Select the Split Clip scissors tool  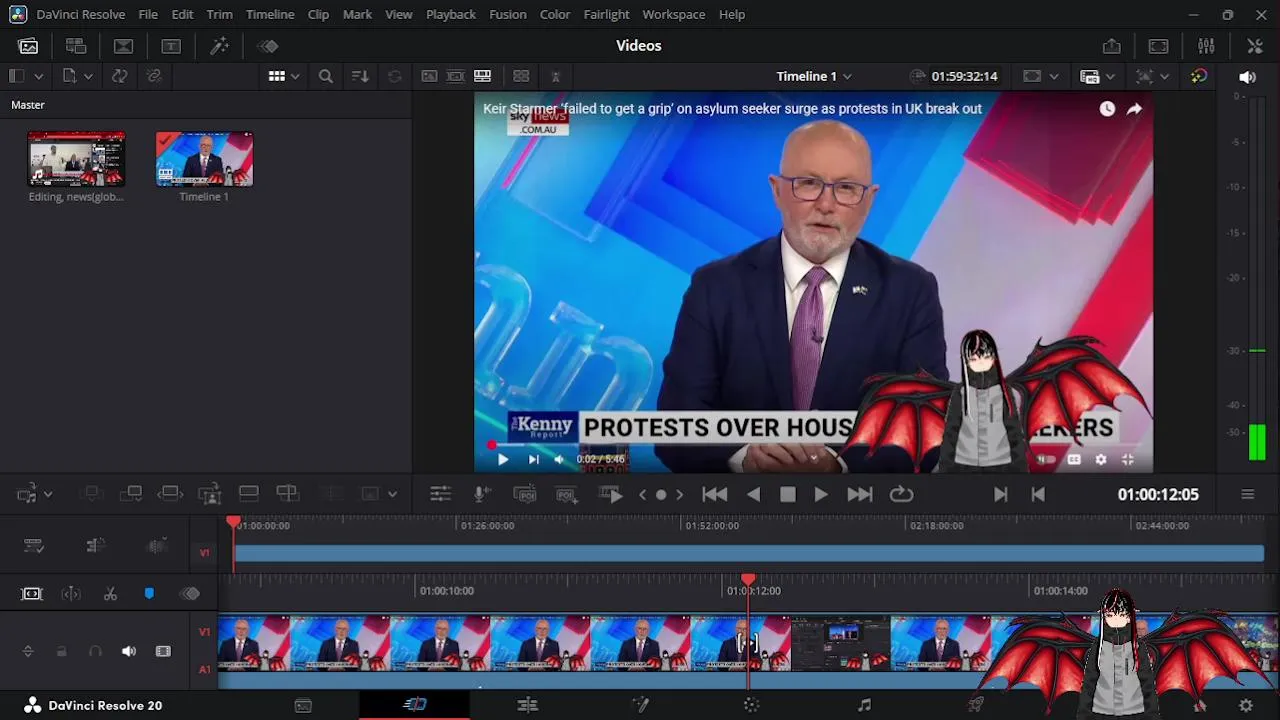point(110,594)
